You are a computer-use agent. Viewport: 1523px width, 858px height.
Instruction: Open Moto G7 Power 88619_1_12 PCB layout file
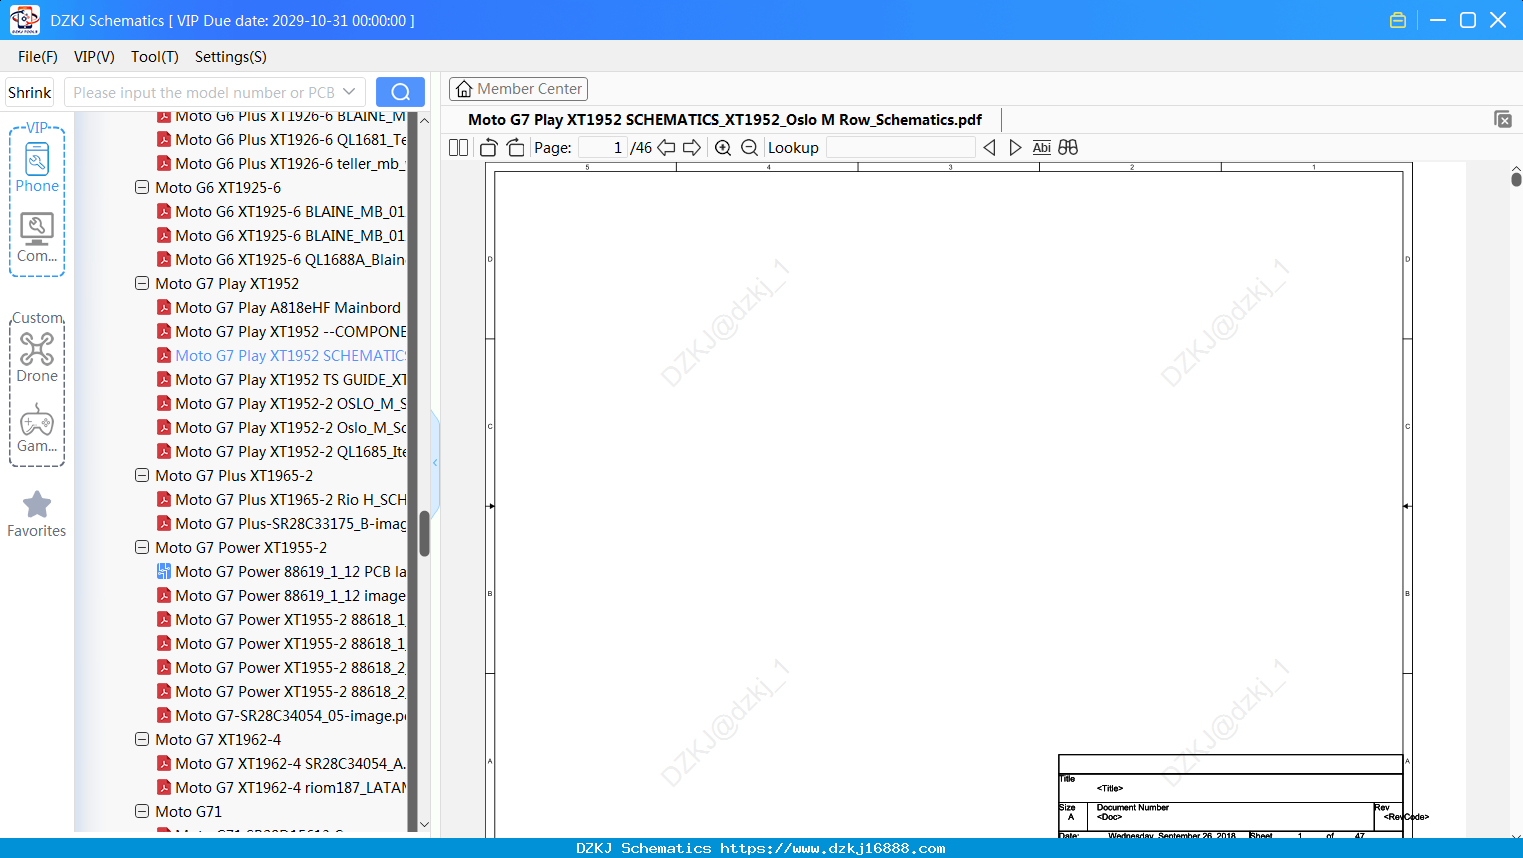click(281, 571)
